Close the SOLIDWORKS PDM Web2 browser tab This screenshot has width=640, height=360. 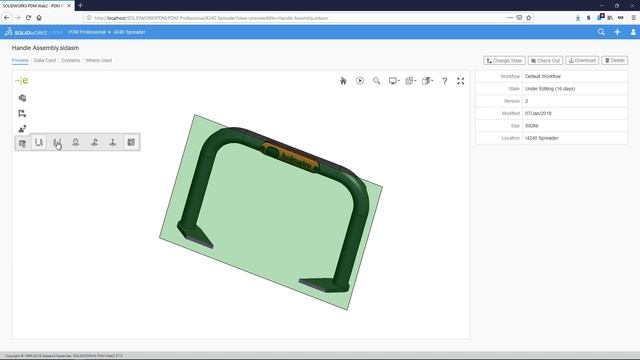point(69,6)
